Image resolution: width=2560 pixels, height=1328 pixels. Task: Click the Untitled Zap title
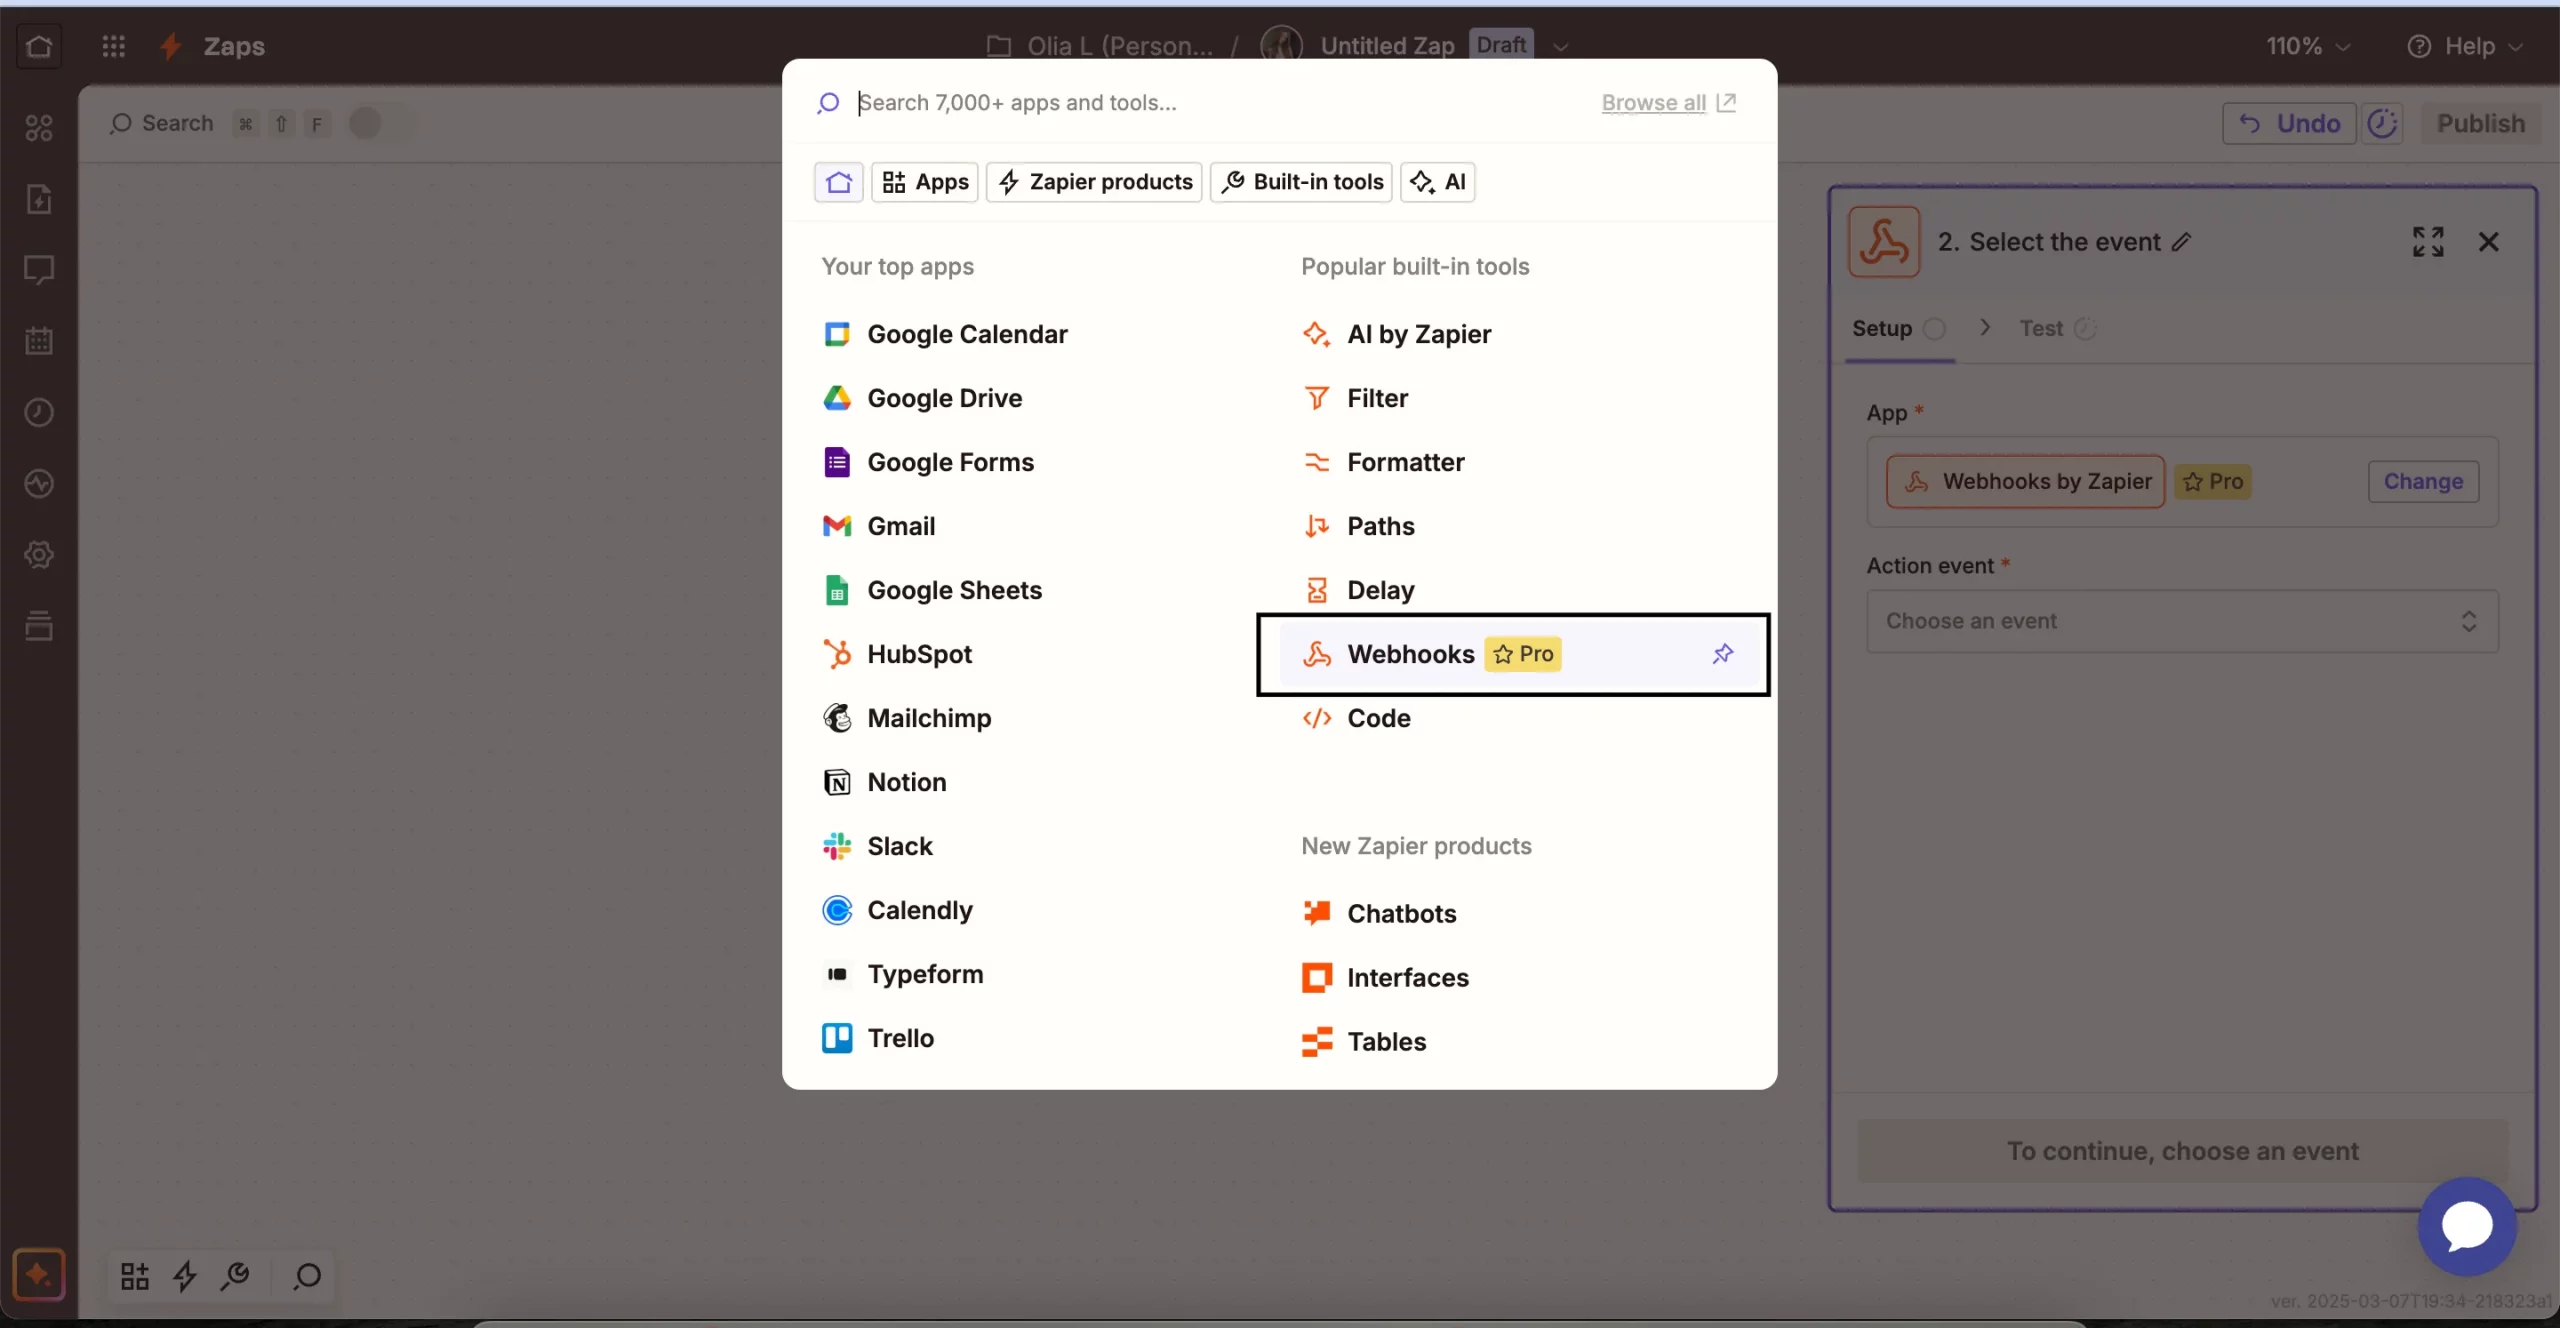click(x=1387, y=46)
